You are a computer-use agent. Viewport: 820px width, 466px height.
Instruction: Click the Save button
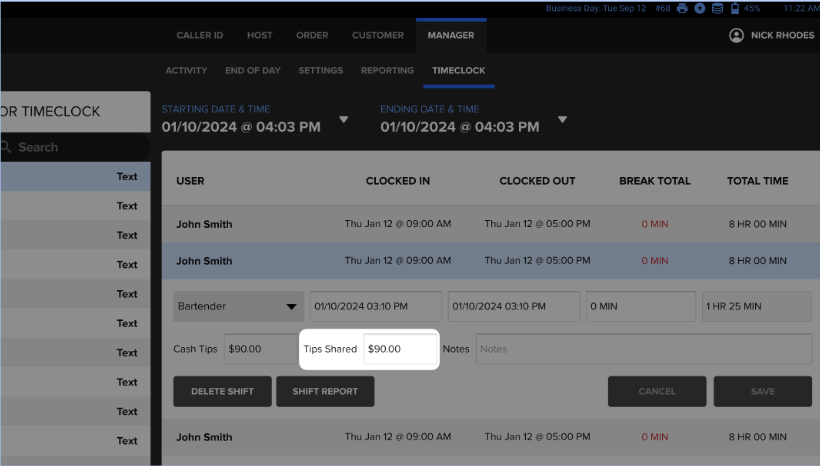tap(762, 391)
